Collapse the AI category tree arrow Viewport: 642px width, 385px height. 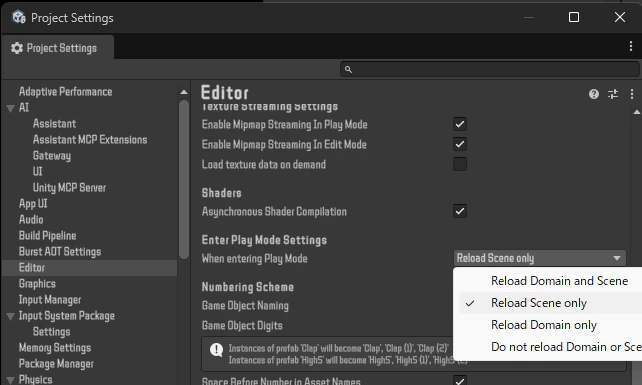[x=11, y=108]
